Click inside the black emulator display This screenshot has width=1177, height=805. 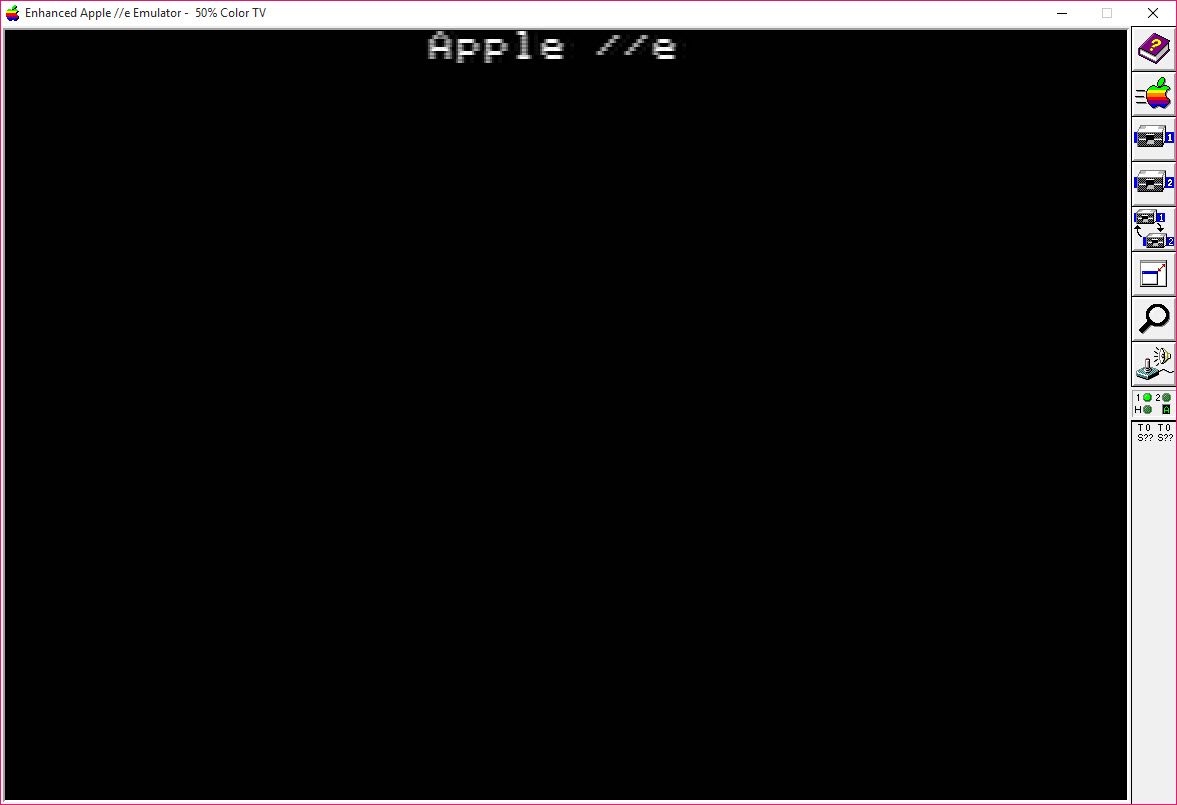(x=565, y=415)
